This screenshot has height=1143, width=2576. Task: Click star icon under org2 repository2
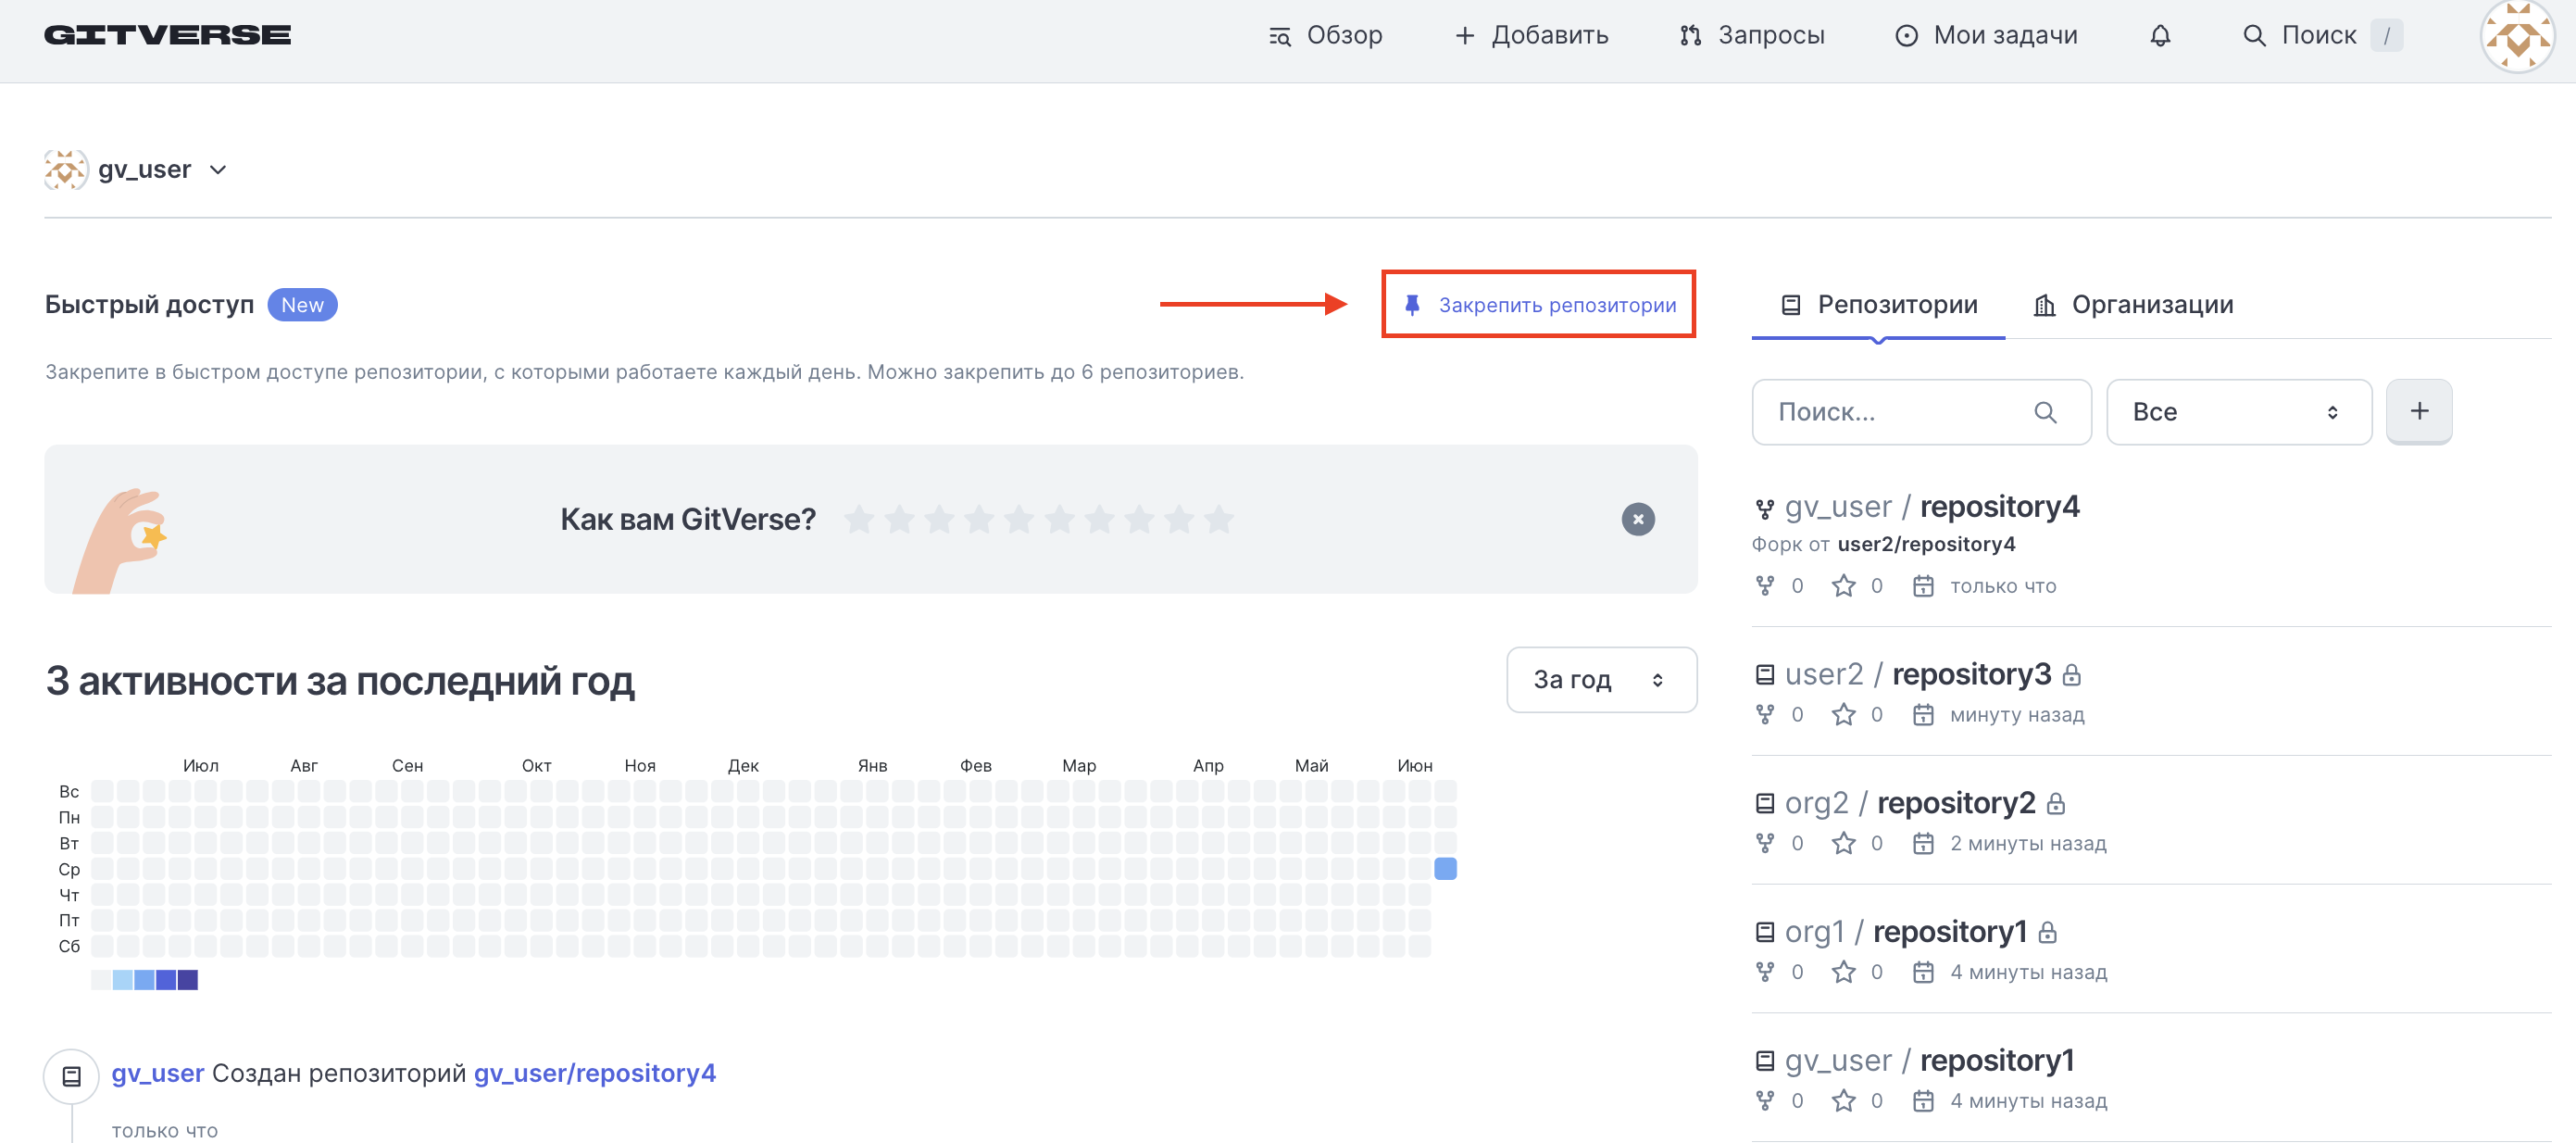[1843, 844]
